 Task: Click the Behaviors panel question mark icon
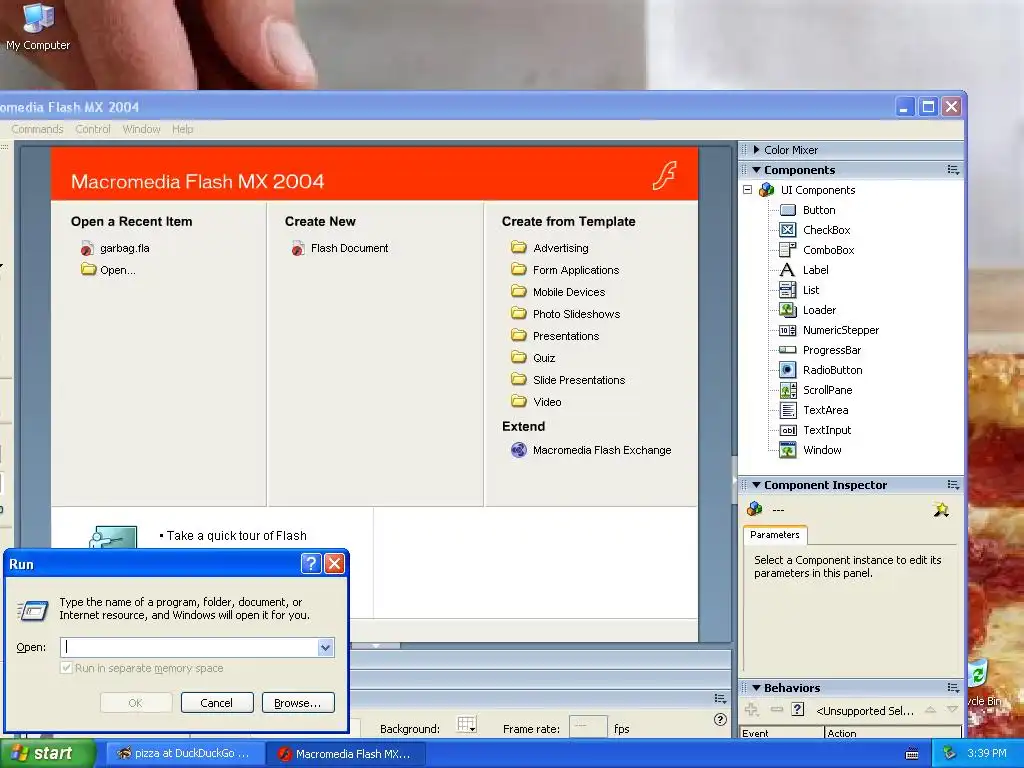797,709
